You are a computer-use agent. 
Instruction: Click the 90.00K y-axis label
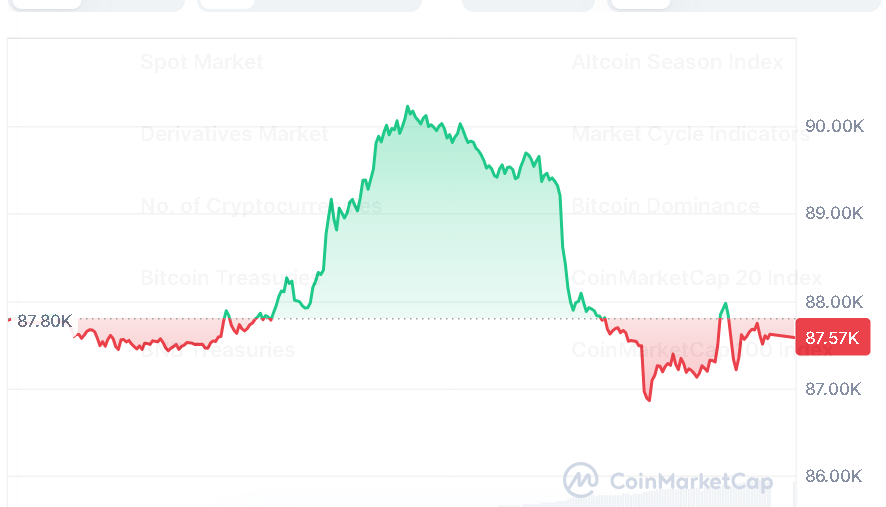(834, 126)
